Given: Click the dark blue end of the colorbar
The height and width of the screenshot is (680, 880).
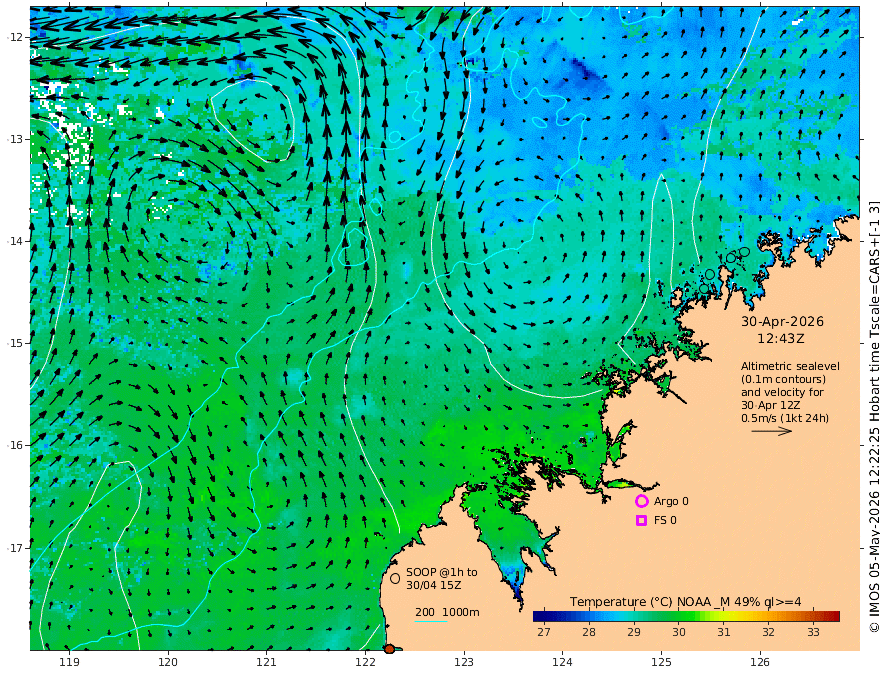Looking at the screenshot, I should 540,617.
